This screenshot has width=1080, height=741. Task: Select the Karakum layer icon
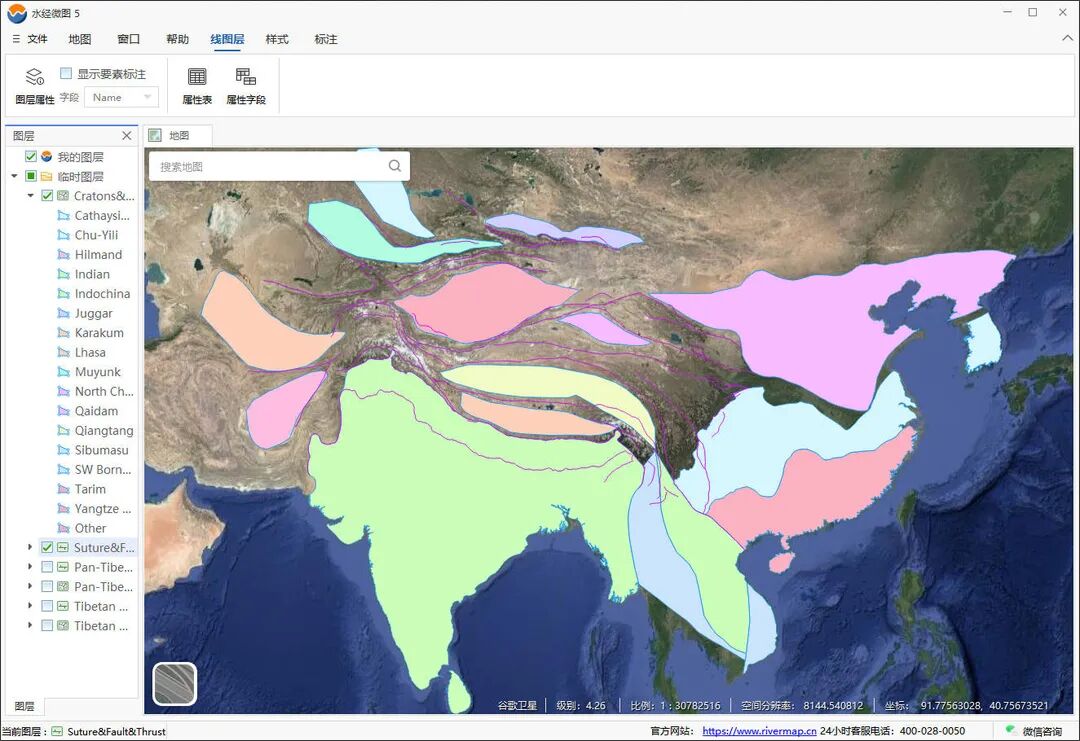click(63, 333)
